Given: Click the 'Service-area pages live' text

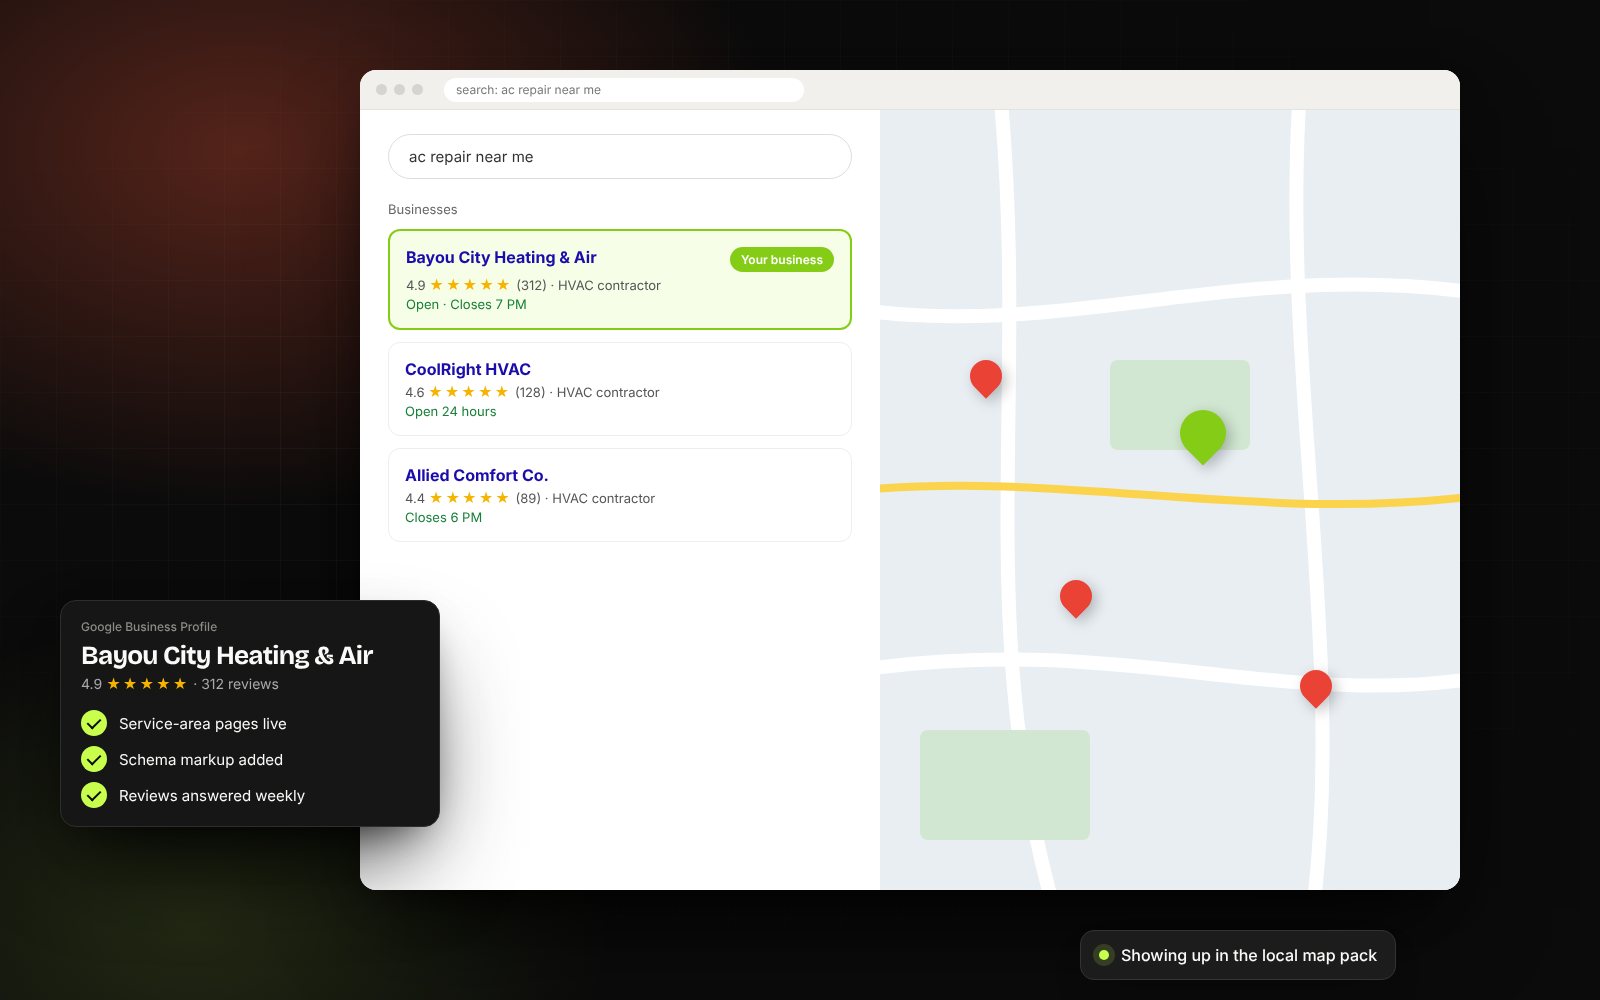Looking at the screenshot, I should [x=203, y=723].
